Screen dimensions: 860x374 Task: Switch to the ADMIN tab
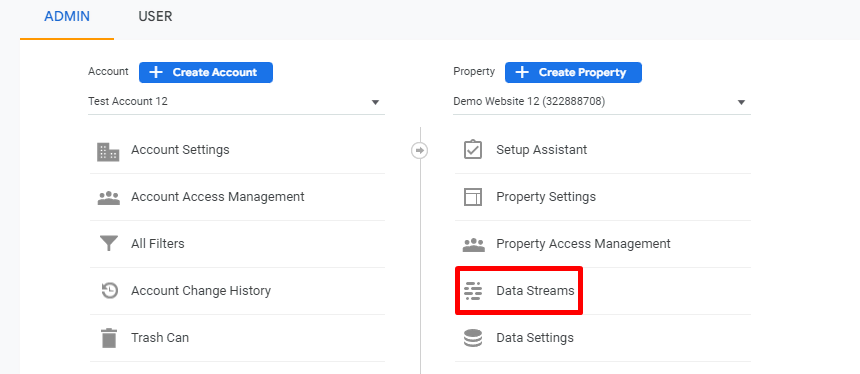[67, 17]
